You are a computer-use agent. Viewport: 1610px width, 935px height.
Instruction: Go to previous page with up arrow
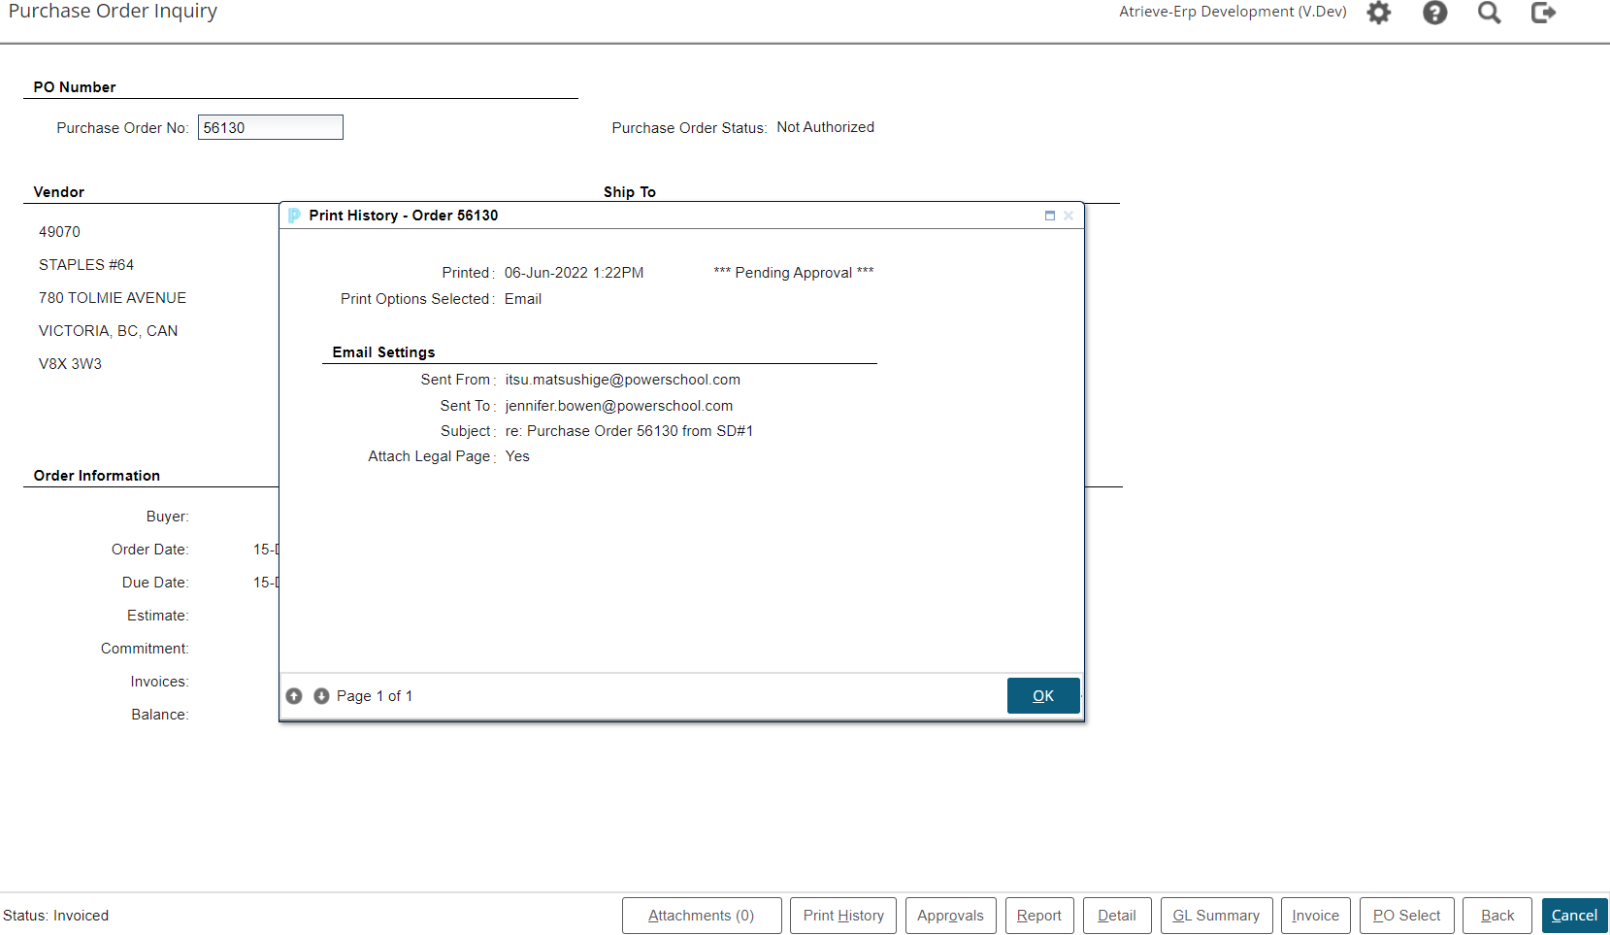point(294,696)
